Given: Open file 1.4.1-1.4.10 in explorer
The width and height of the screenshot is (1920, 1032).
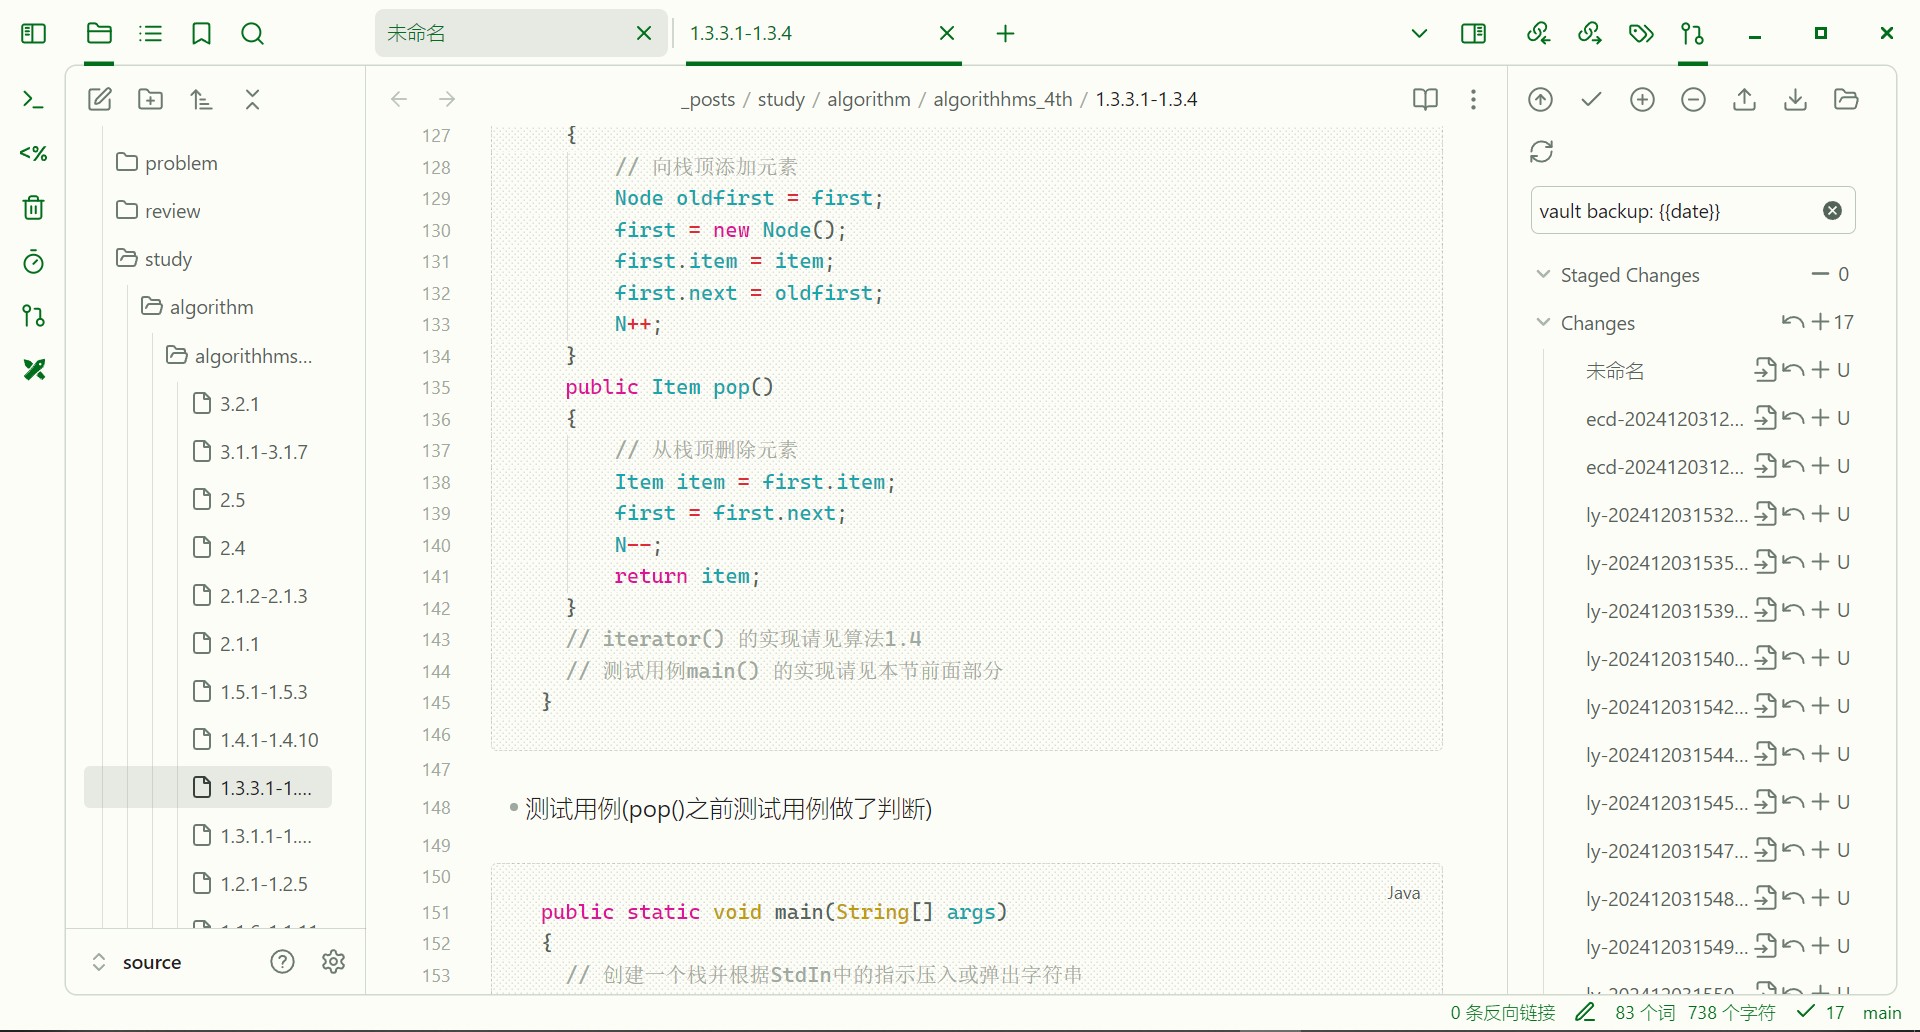Looking at the screenshot, I should (x=269, y=740).
